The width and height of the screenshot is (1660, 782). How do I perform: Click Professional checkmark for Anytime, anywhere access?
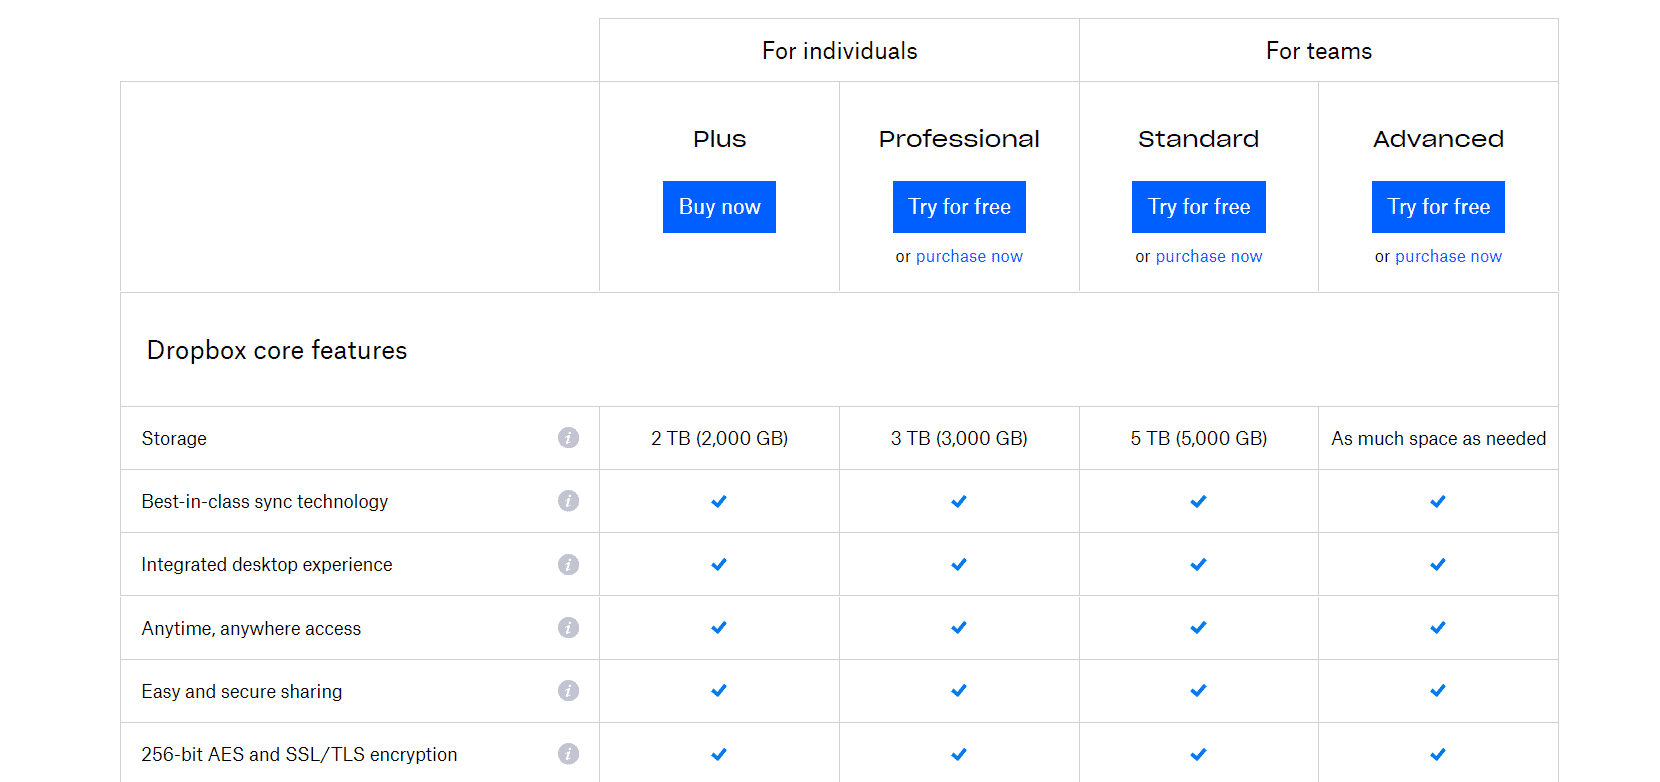coord(959,627)
